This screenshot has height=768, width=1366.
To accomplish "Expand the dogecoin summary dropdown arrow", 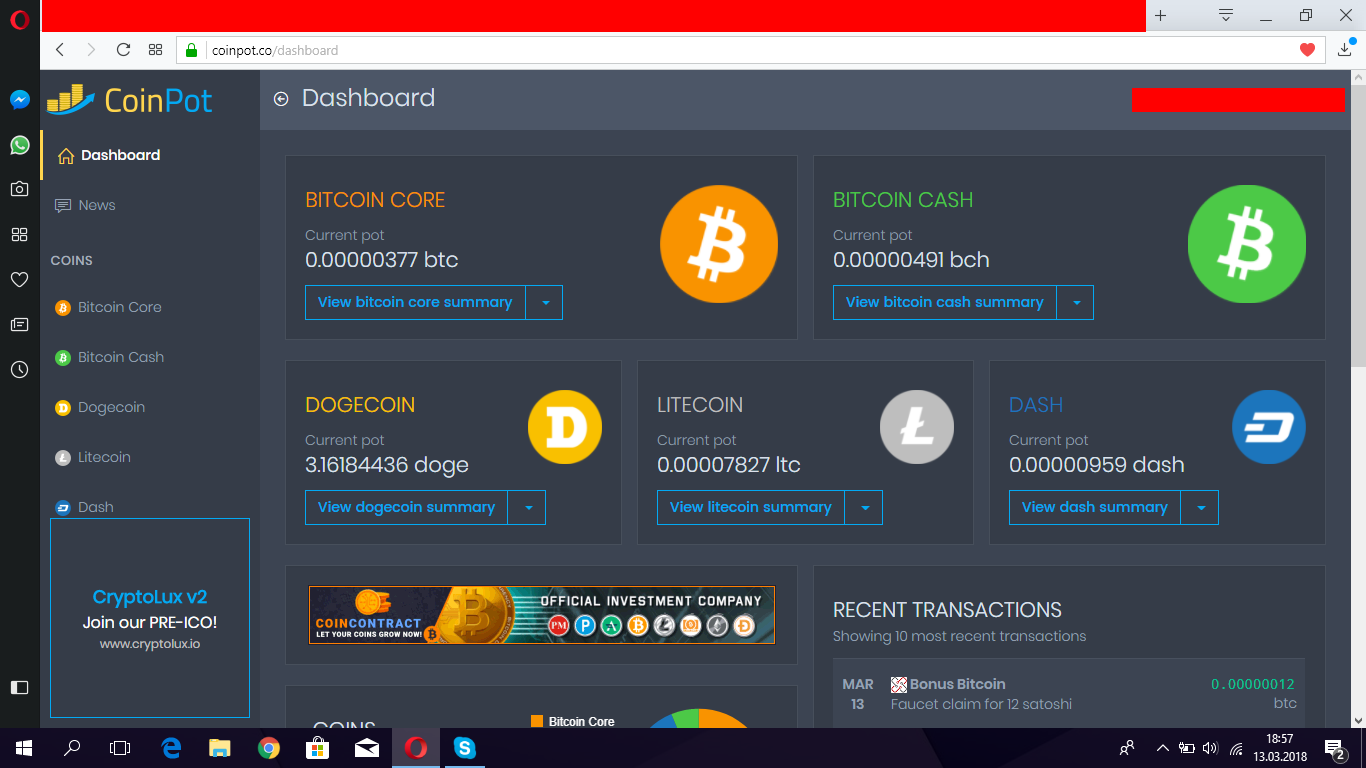I will click(527, 508).
